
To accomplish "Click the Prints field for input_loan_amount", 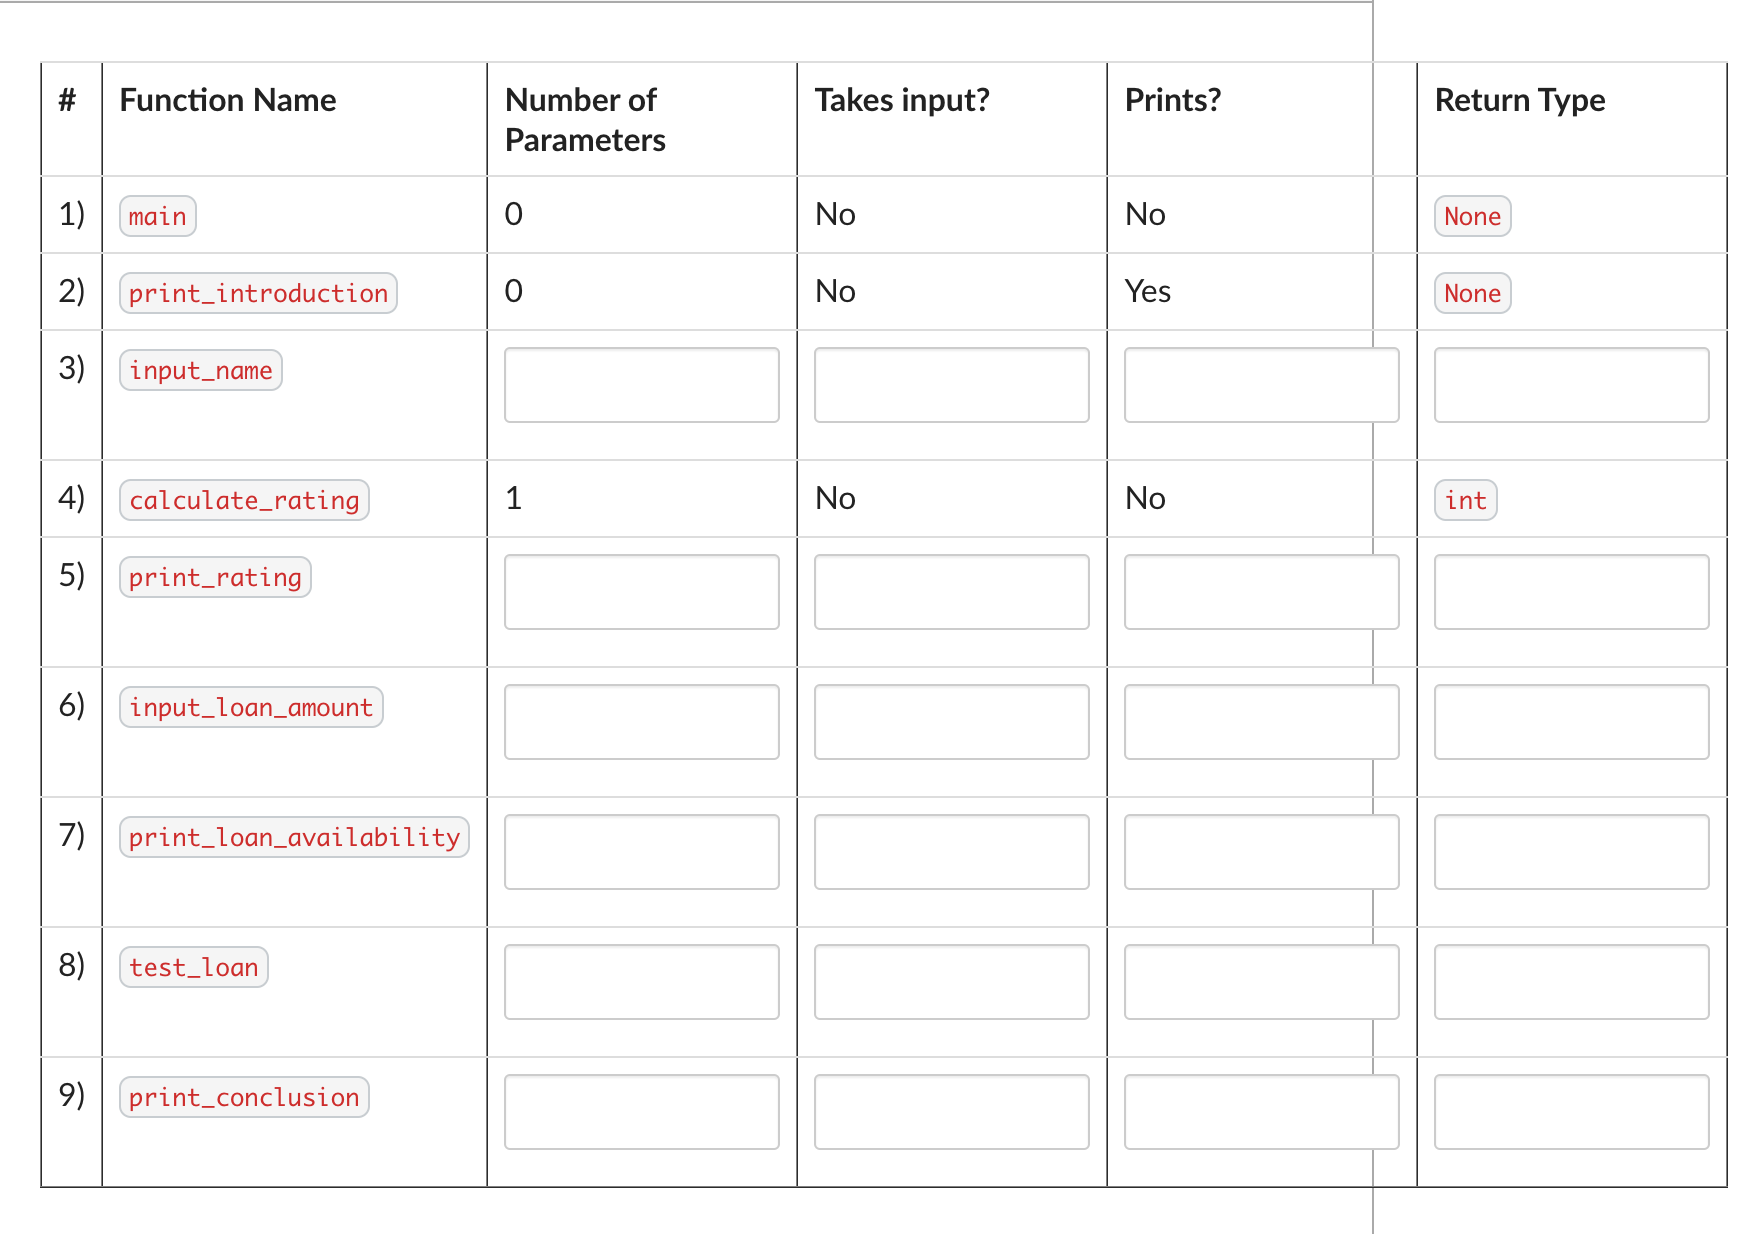I will point(1261,722).
